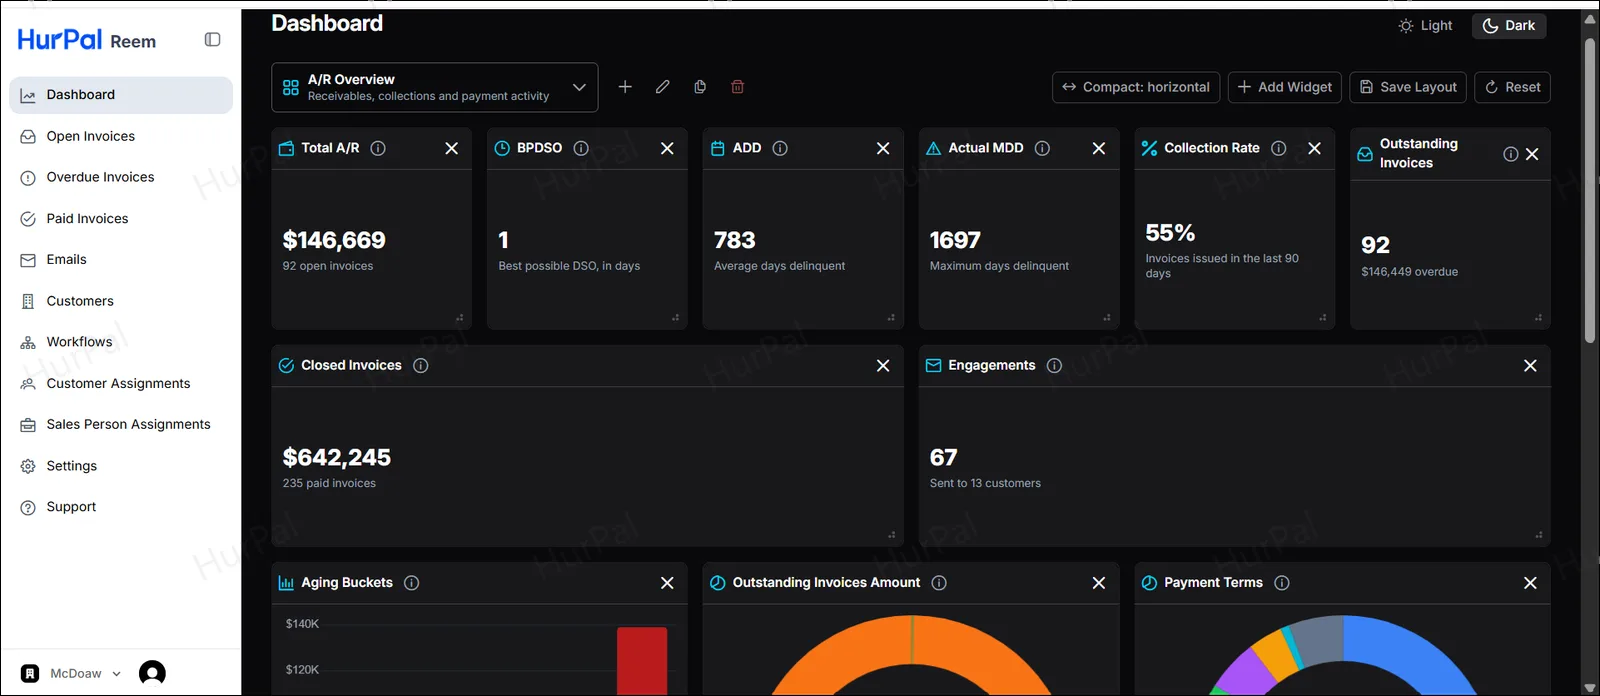Collapse the sidebar with panel toggle icon
This screenshot has width=1600, height=696.
pos(212,39)
